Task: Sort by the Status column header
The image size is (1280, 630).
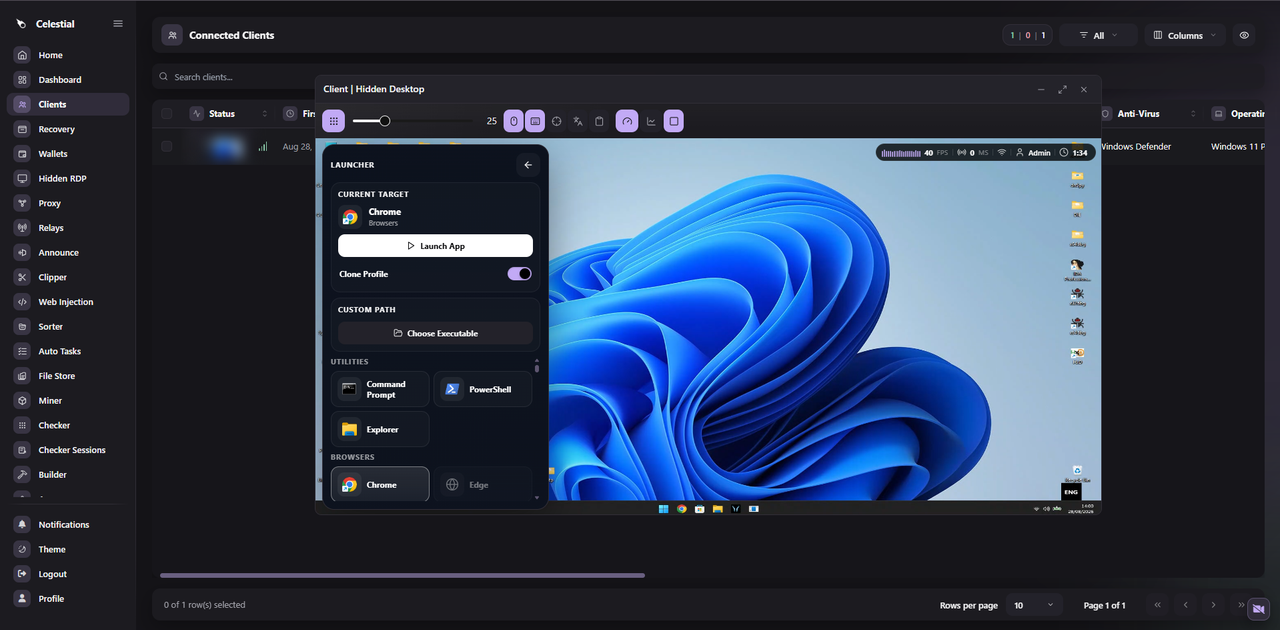Action: coord(228,114)
